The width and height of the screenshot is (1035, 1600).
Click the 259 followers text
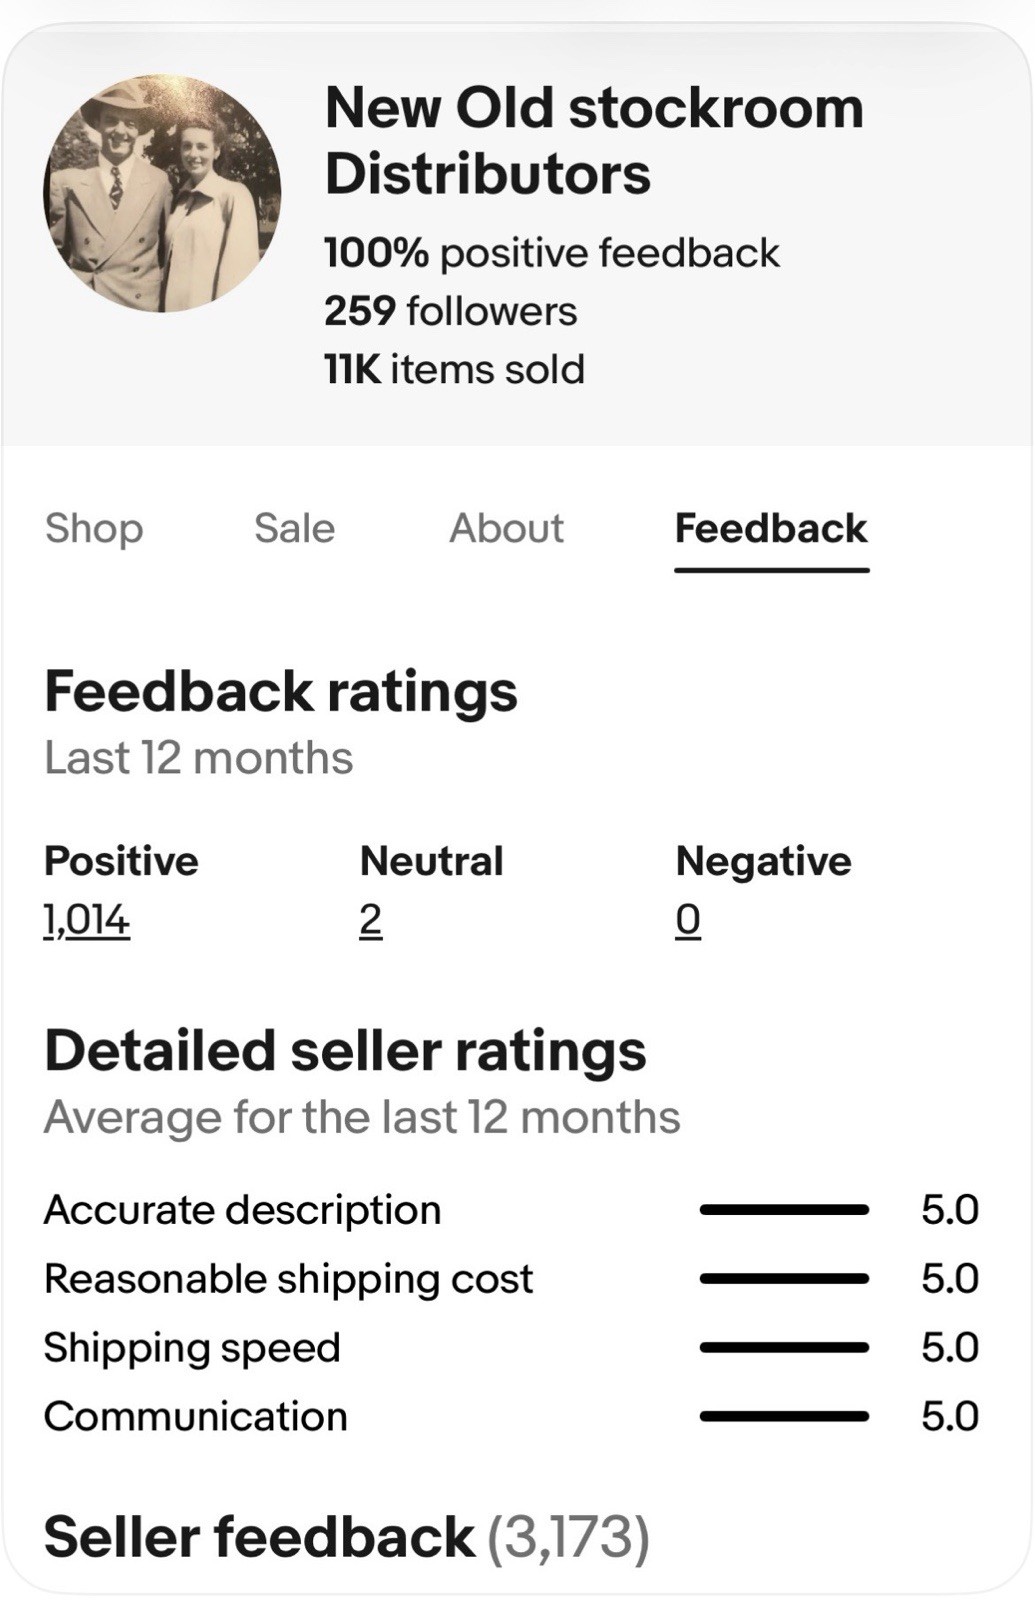pyautogui.click(x=451, y=311)
